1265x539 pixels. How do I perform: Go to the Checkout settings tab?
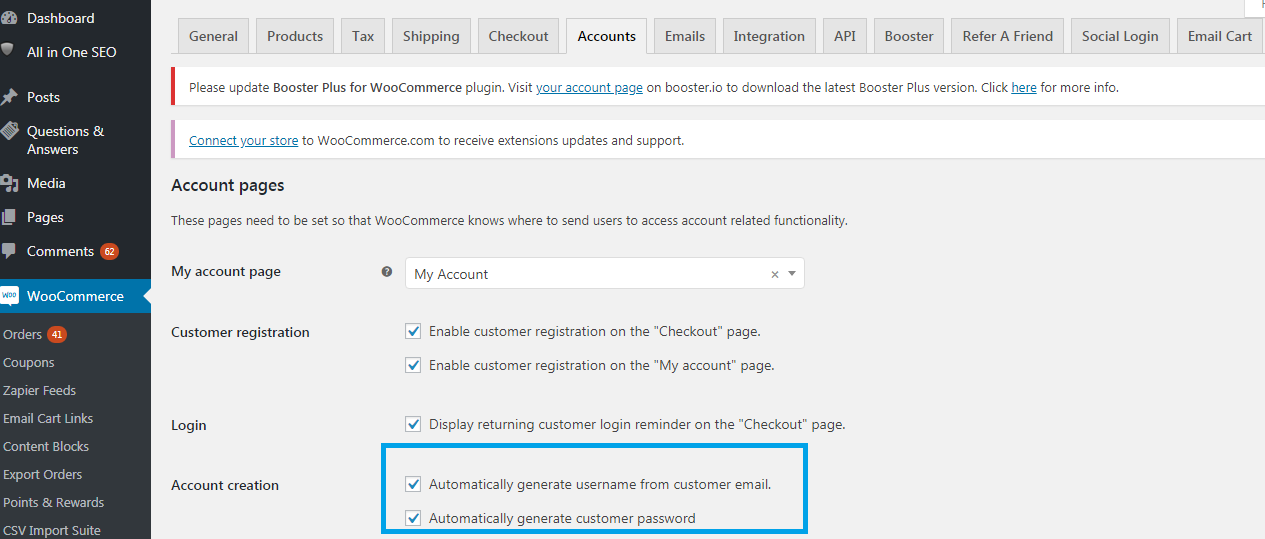click(x=518, y=36)
